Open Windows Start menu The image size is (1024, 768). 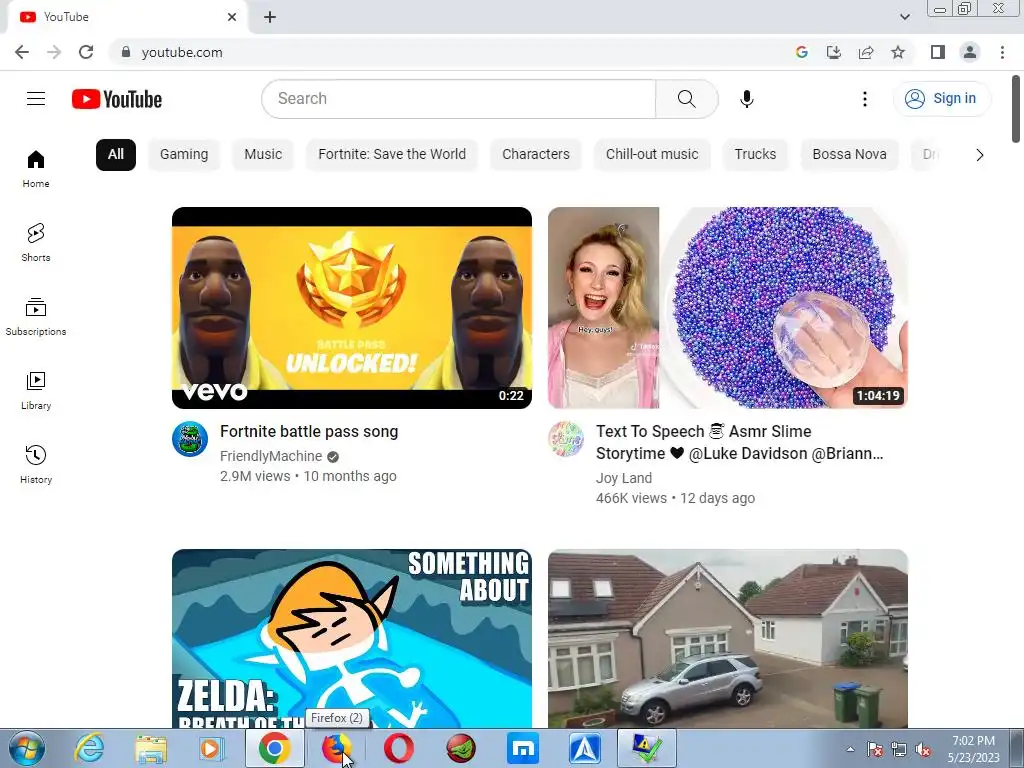26,748
